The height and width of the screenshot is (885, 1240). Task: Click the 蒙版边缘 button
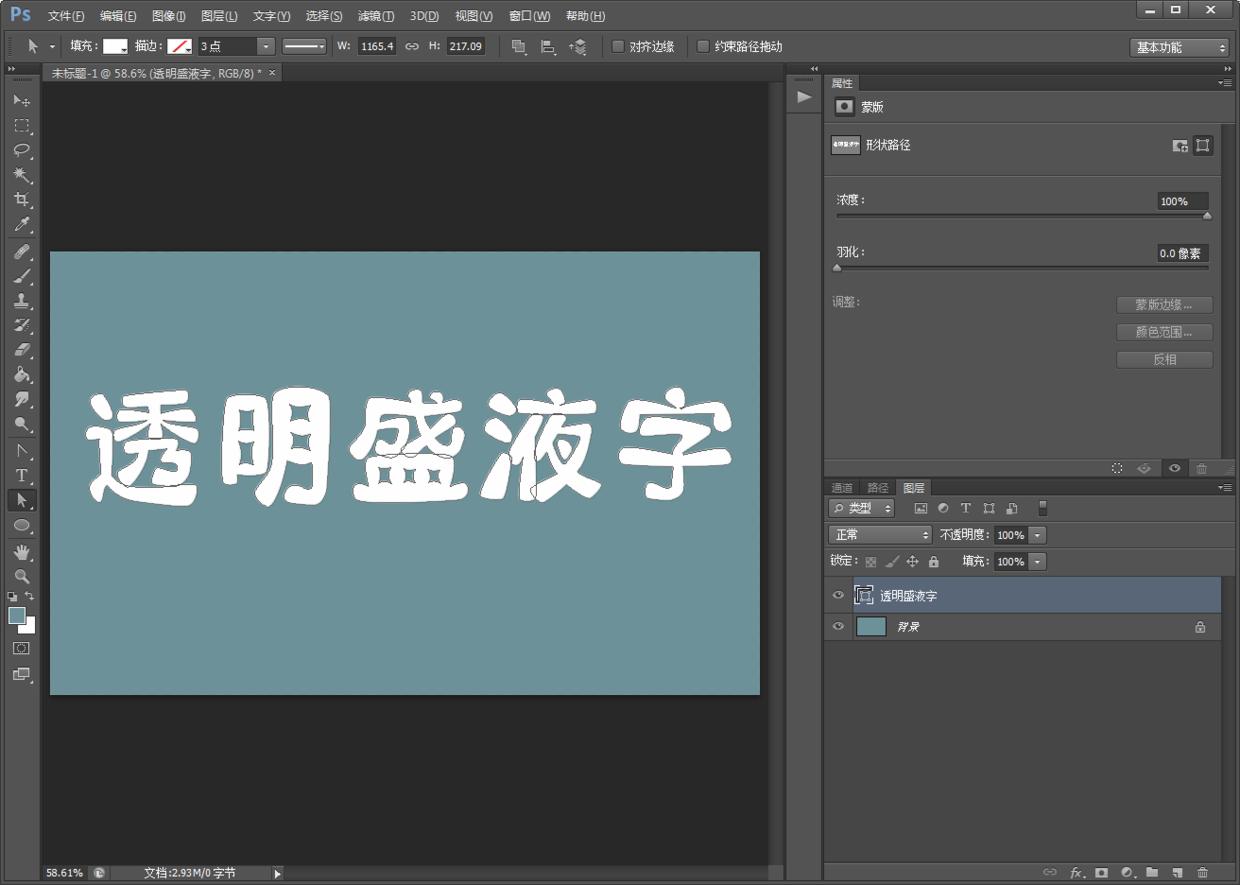[x=1164, y=304]
